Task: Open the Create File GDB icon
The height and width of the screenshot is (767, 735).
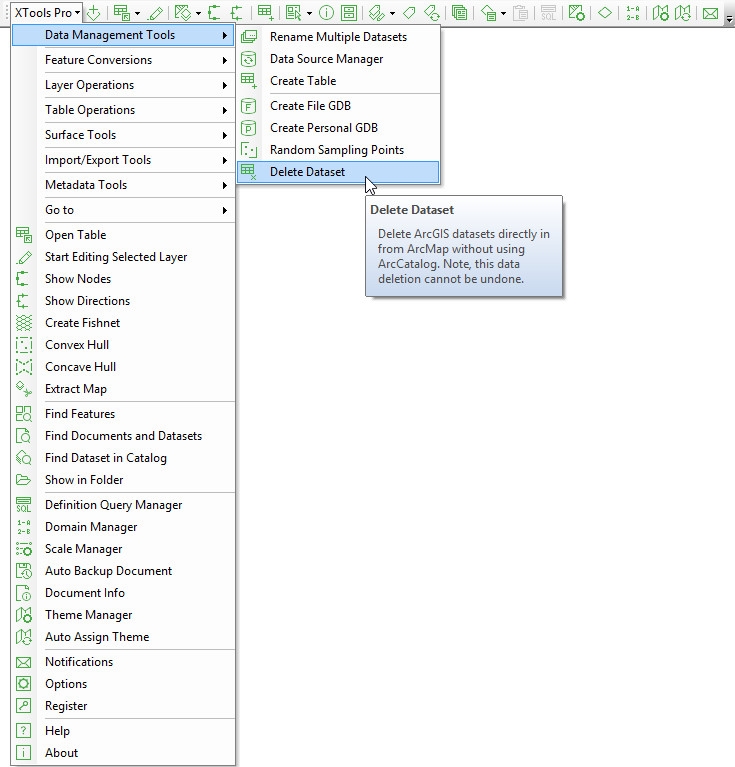Action: 249,106
